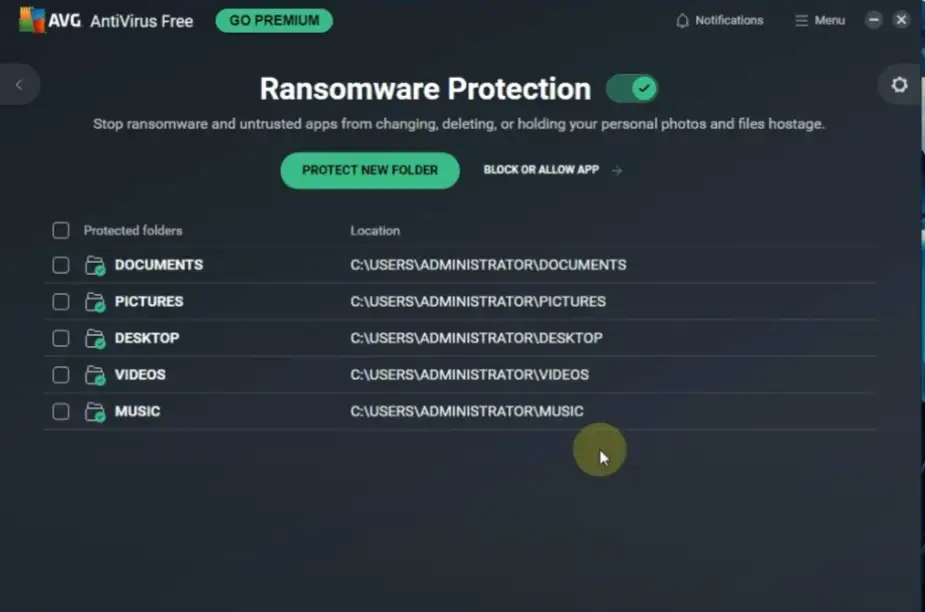Screen dimensions: 925x612
Task: Go back using left arrow button
Action: pos(18,85)
